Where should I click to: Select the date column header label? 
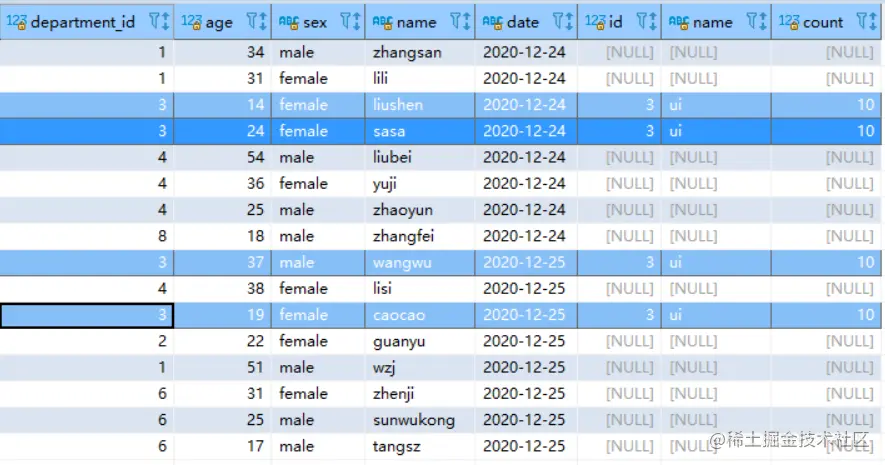coord(523,23)
